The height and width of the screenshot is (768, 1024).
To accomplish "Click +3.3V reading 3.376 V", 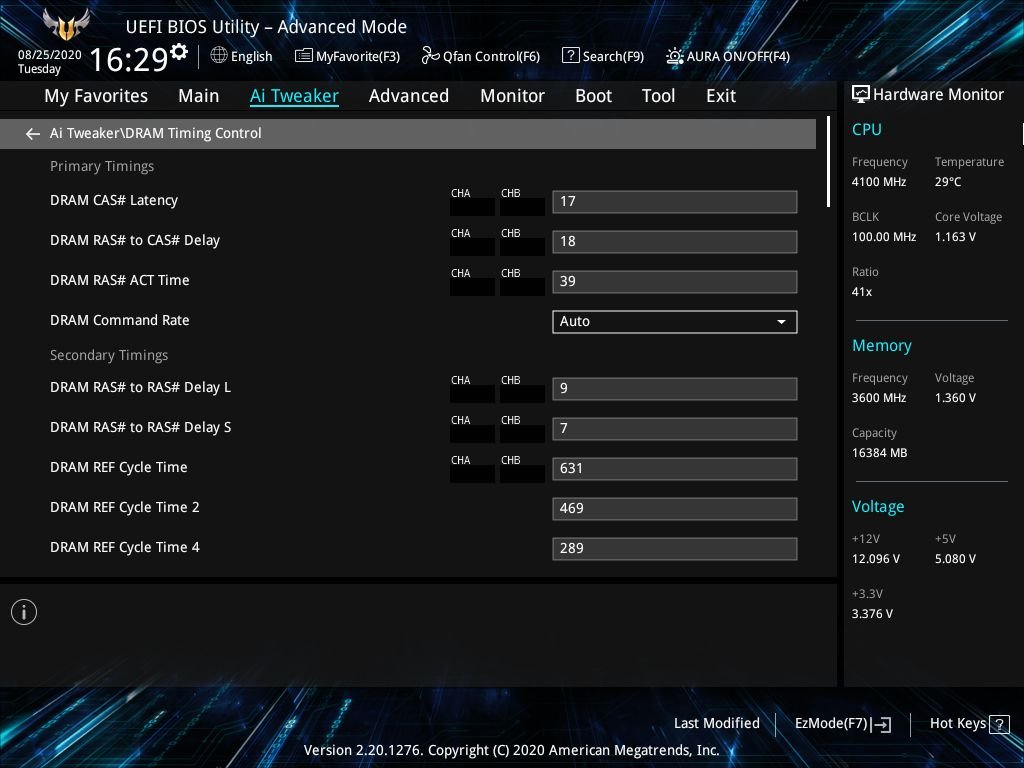I will click(872, 614).
